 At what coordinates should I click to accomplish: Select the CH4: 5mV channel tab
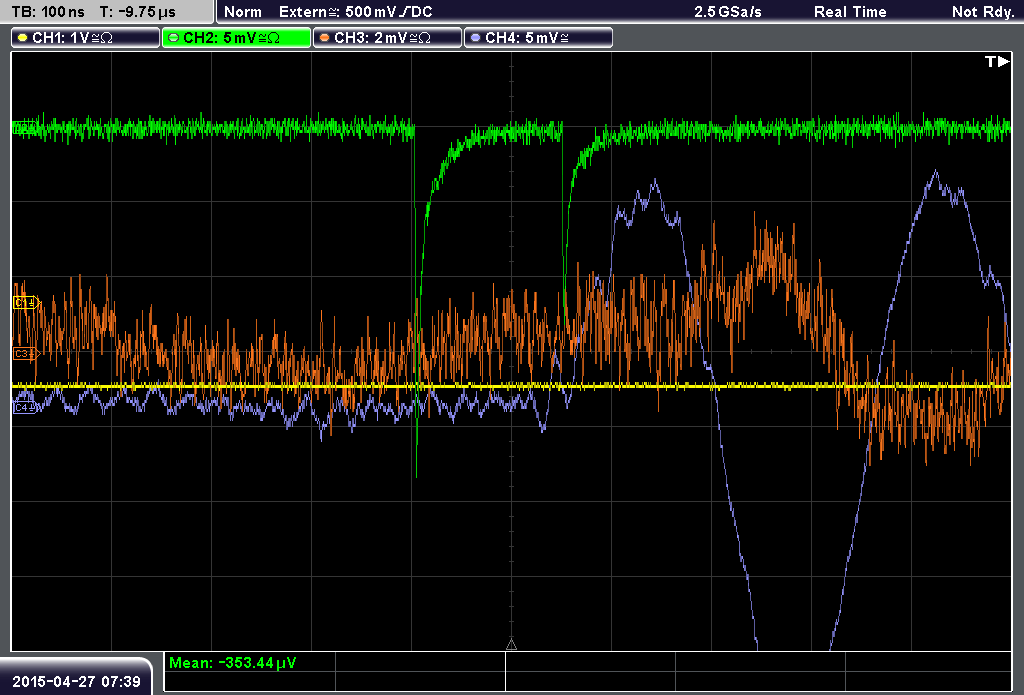tap(538, 38)
